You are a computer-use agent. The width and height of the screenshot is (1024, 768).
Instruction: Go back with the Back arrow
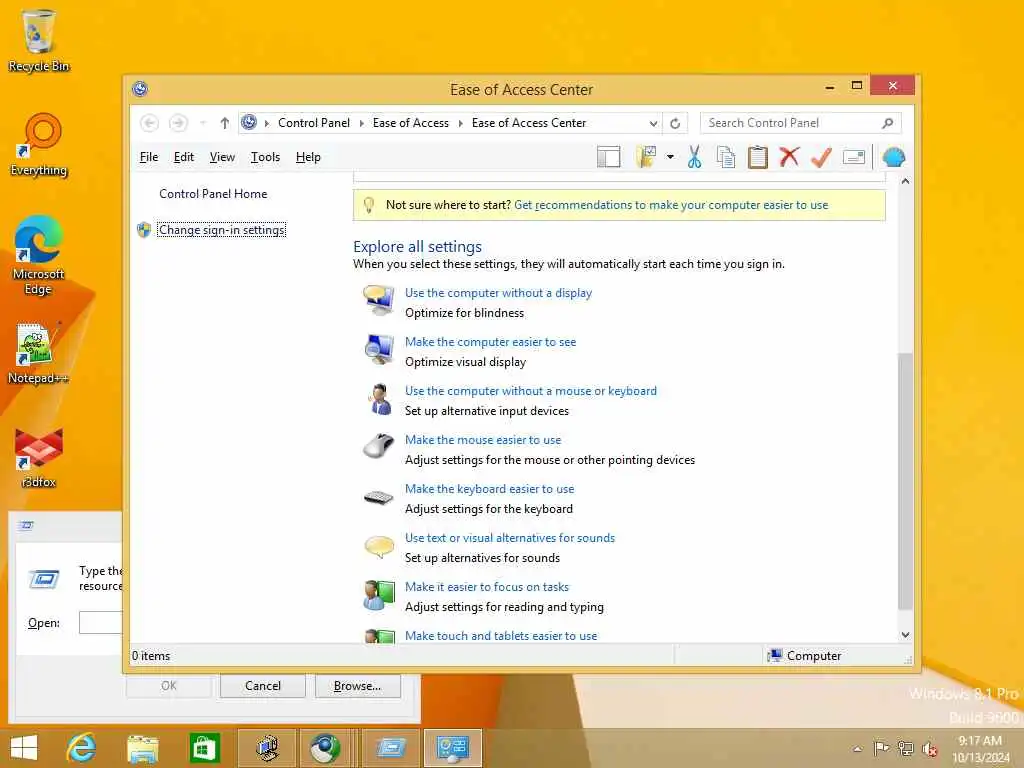tap(150, 123)
